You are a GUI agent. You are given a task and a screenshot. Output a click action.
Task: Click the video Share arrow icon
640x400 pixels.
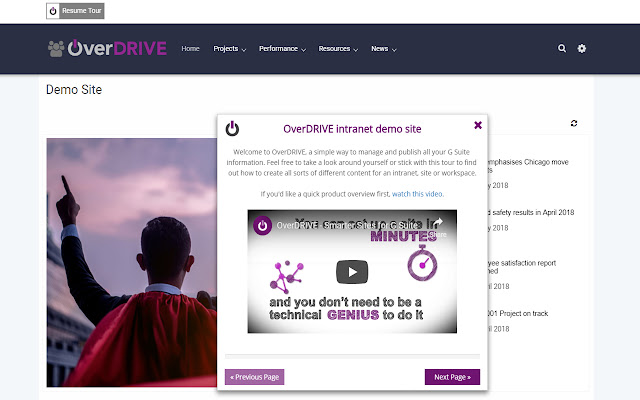click(x=438, y=223)
